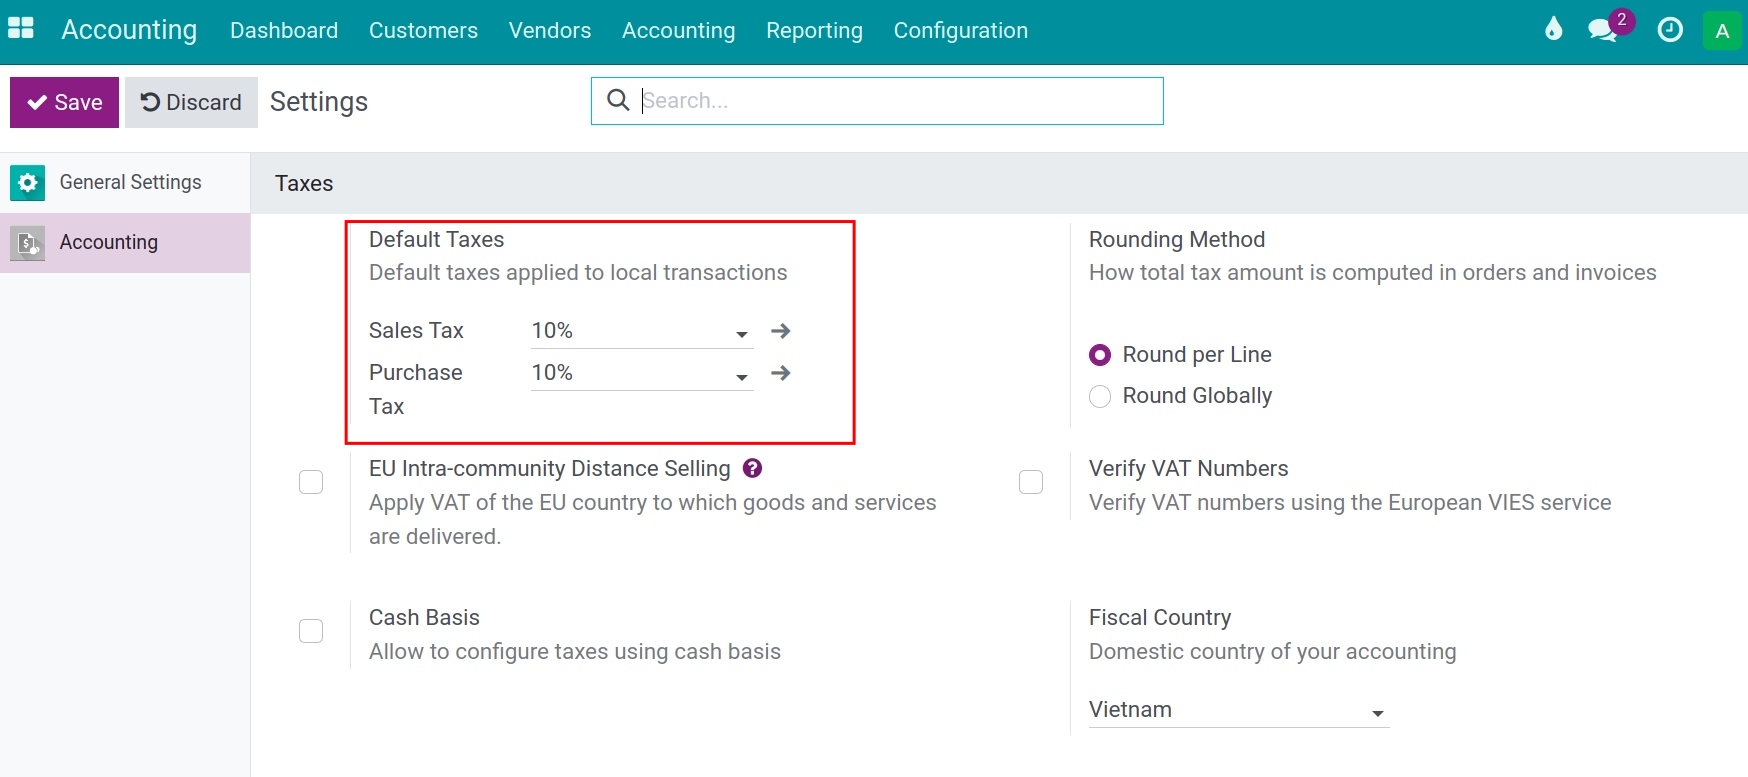Screen dimensions: 1748x777
Task: Click the Default Taxes heading
Action: [x=436, y=240]
